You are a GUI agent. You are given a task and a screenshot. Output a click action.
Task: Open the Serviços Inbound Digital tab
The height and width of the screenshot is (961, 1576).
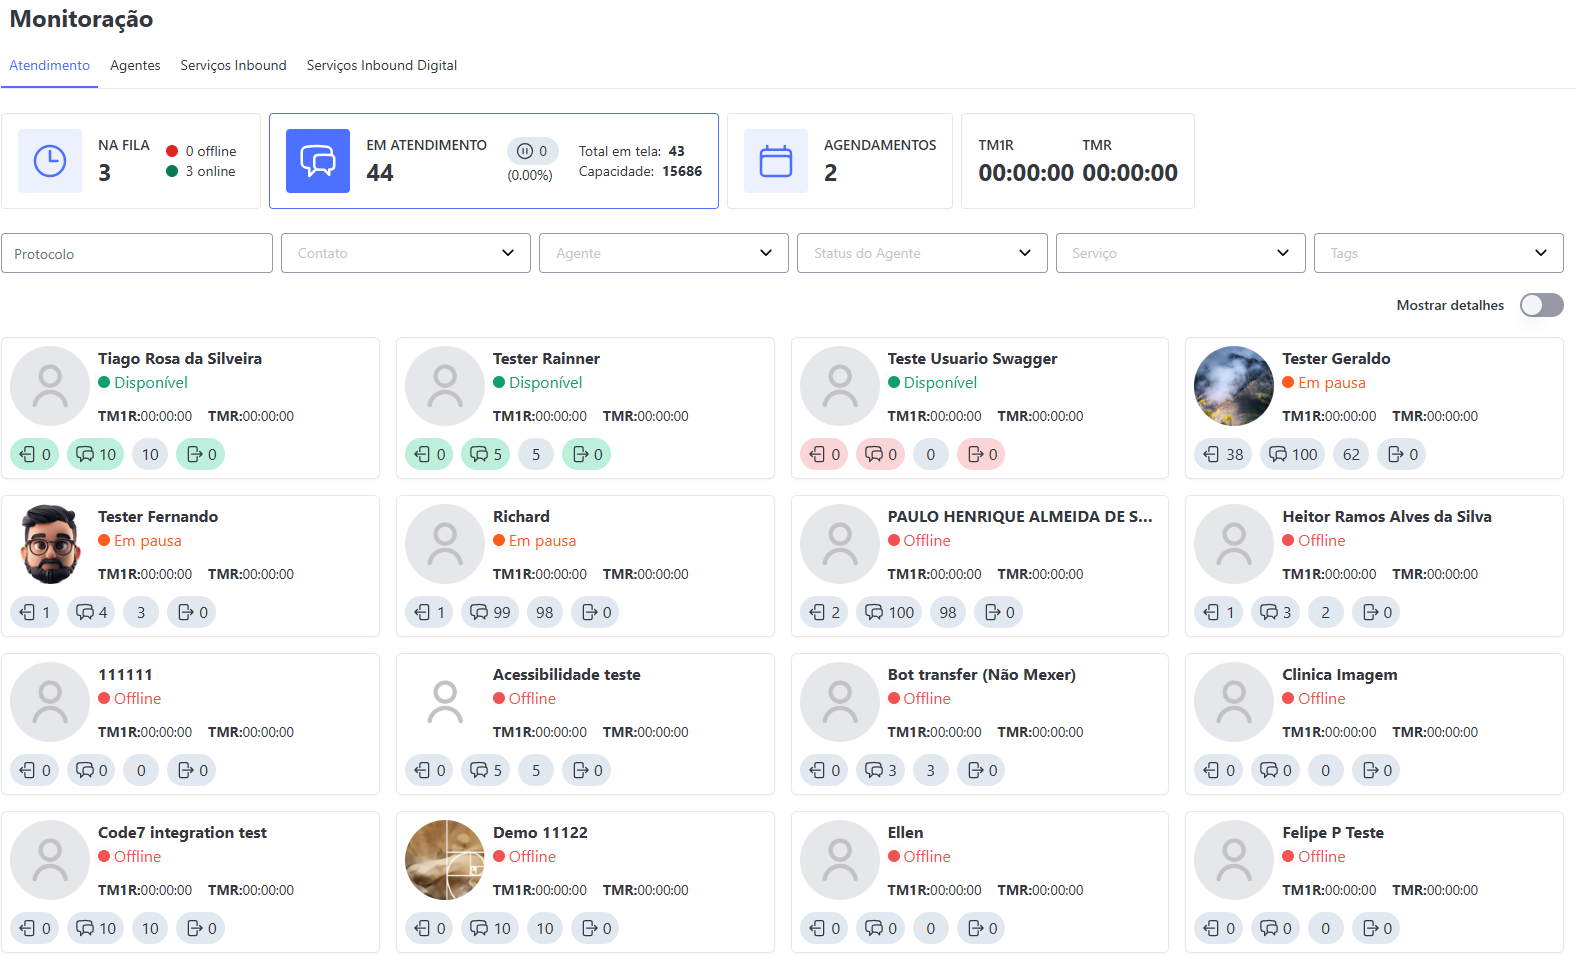[381, 65]
